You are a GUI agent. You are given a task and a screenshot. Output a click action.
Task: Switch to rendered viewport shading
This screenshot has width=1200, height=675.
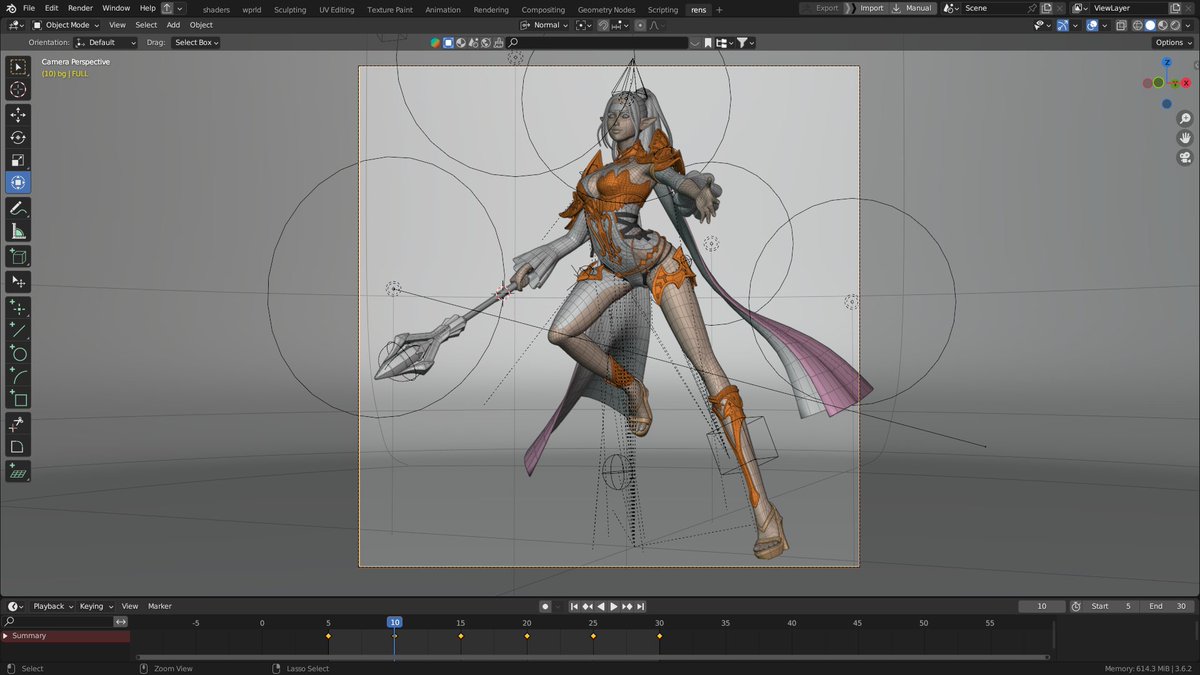point(1176,25)
